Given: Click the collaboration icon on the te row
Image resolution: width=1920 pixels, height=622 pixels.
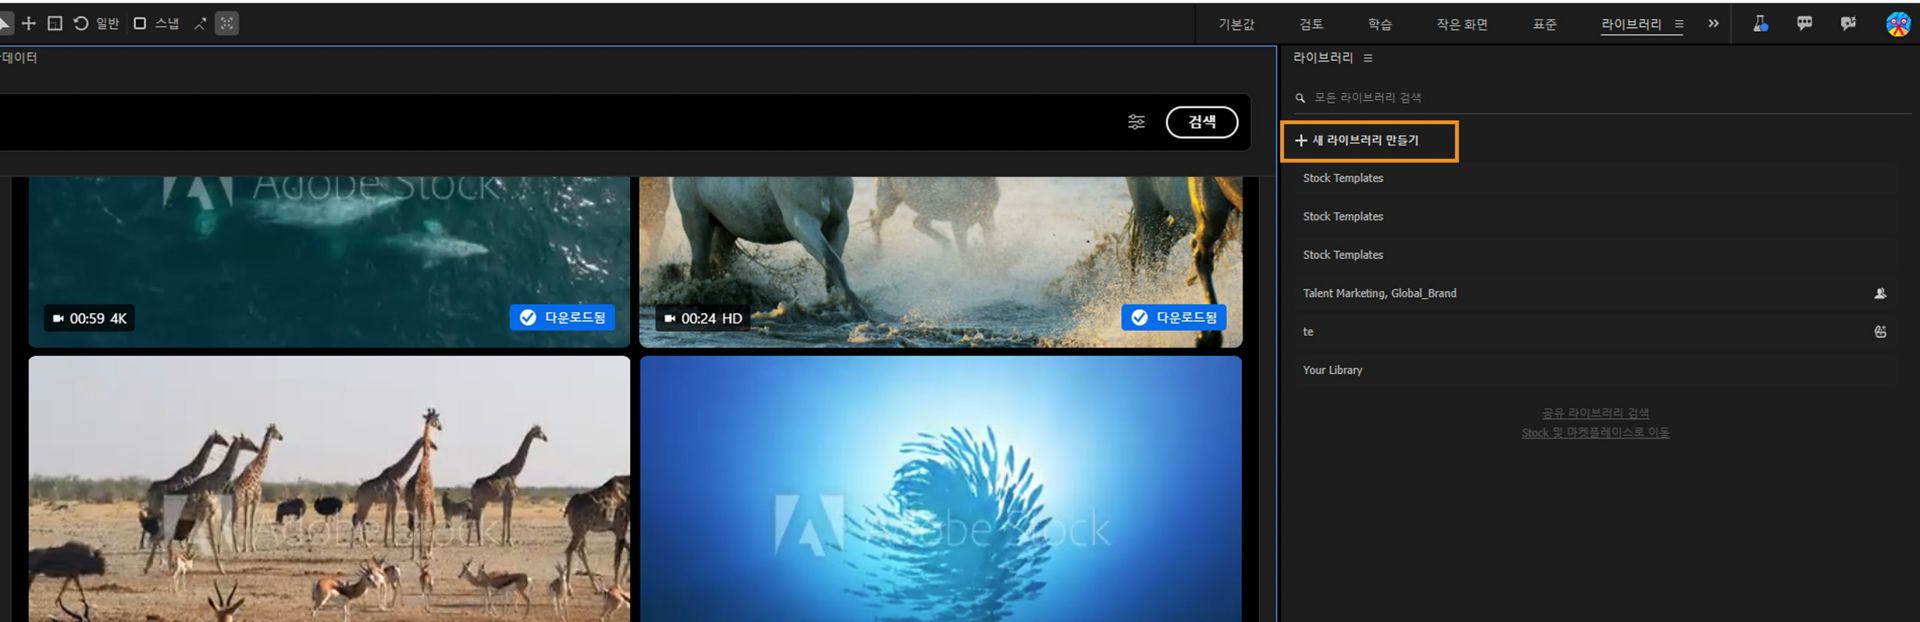Looking at the screenshot, I should [1880, 332].
